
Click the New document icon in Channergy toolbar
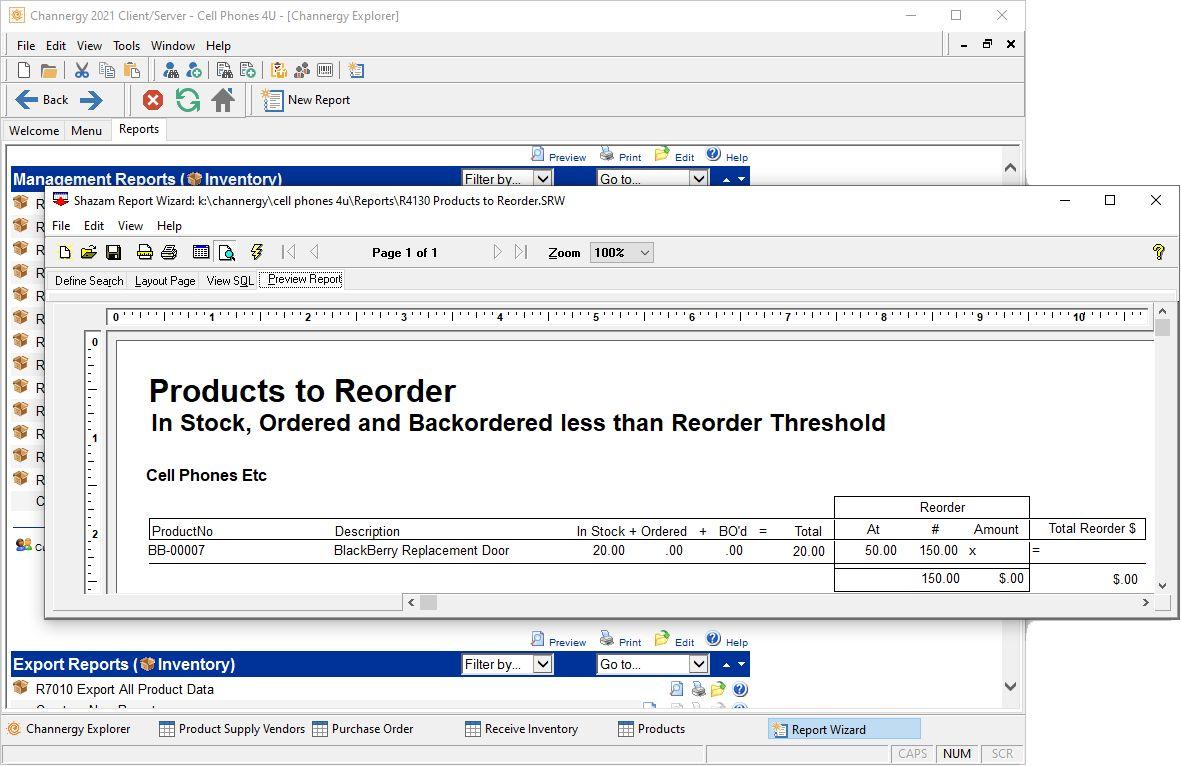pos(24,71)
